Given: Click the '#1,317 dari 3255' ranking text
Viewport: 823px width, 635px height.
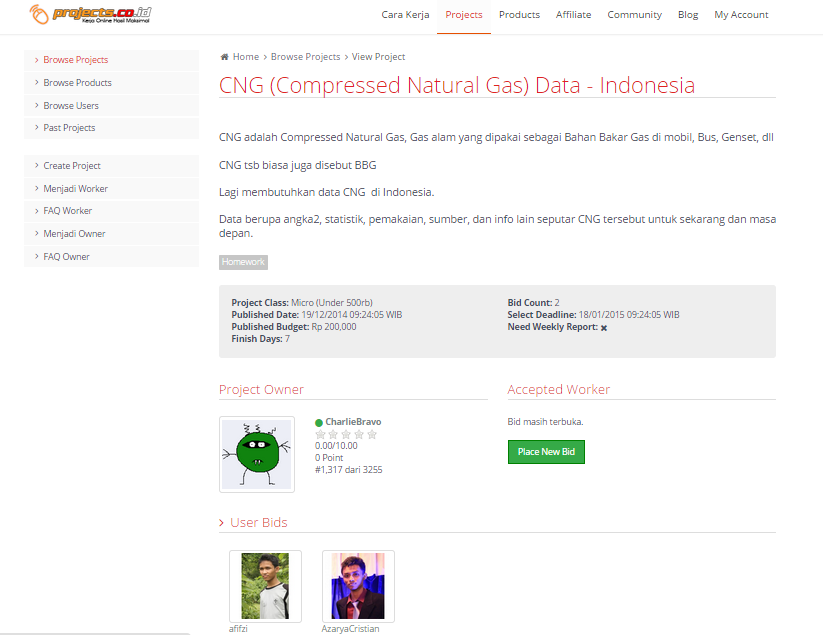Looking at the screenshot, I should coord(349,470).
